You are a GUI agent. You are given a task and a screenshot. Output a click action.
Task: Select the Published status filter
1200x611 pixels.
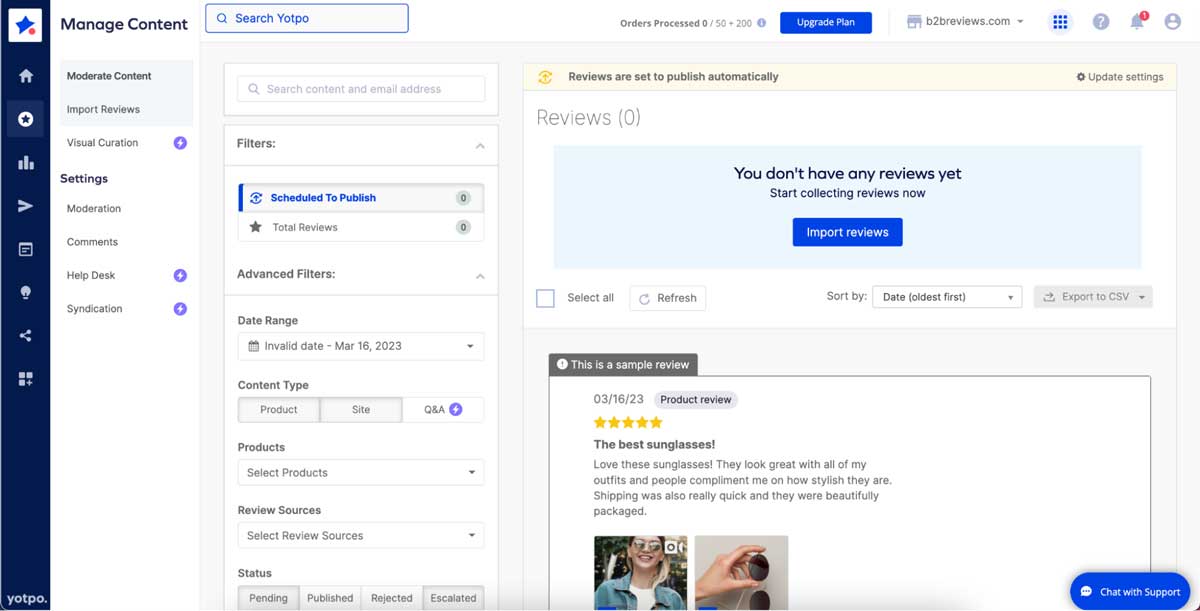click(330, 597)
